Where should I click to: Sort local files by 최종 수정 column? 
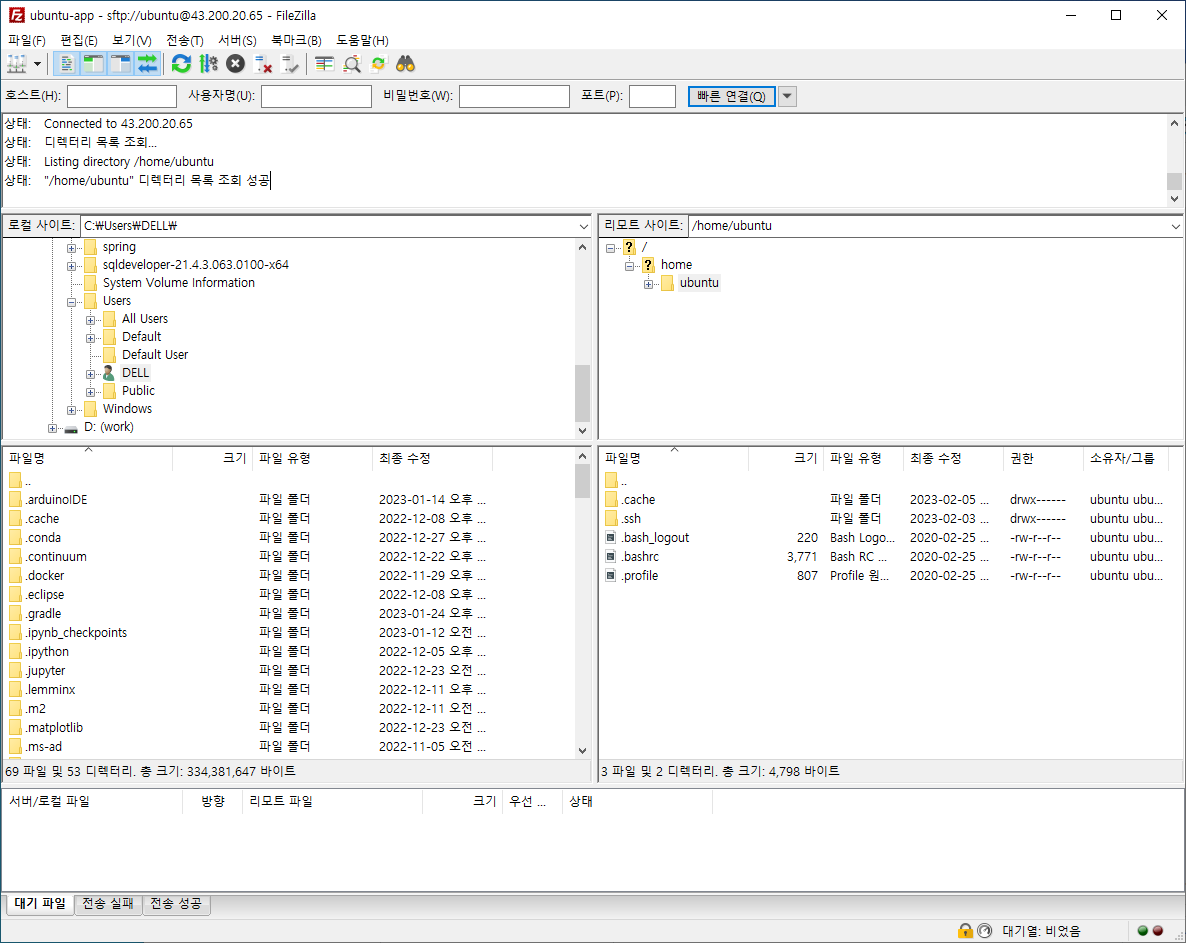(x=432, y=458)
